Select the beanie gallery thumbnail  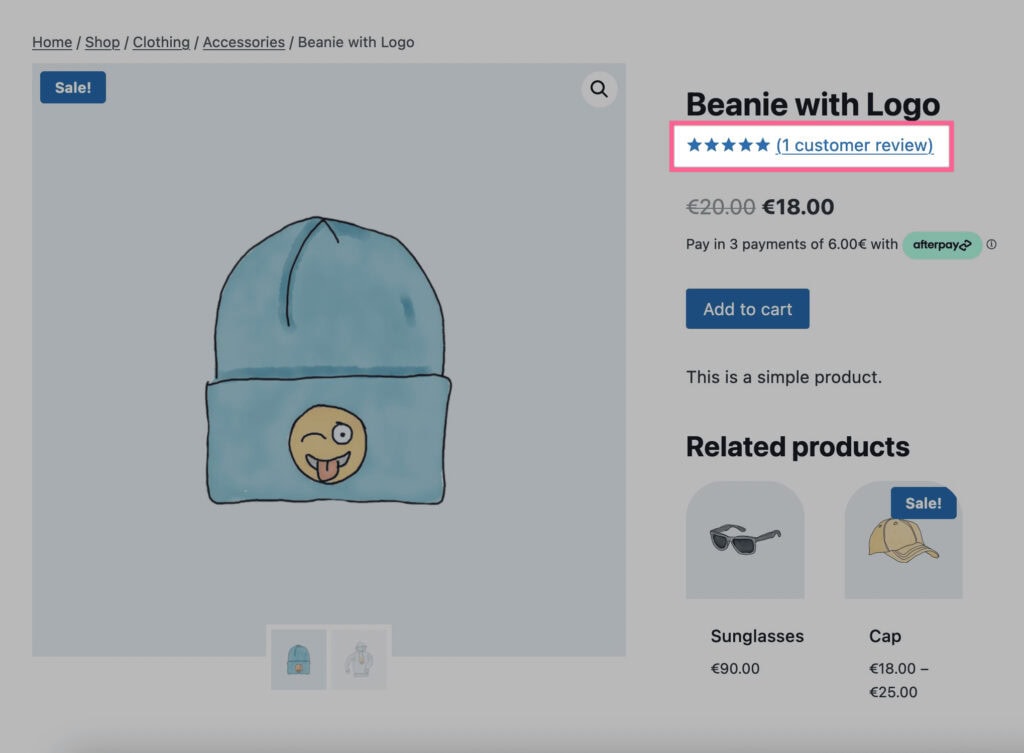(x=298, y=660)
